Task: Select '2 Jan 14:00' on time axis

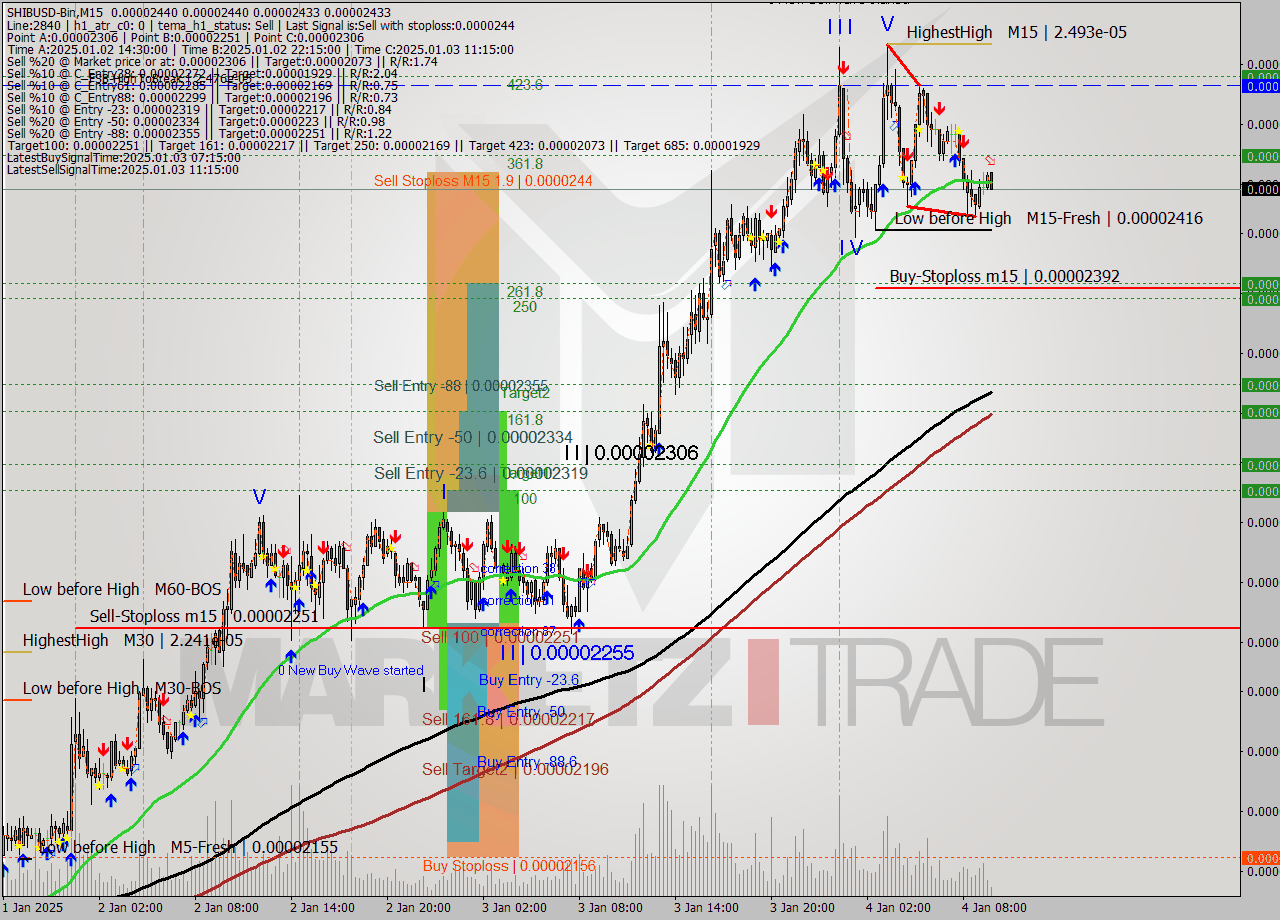Action: 321,908
